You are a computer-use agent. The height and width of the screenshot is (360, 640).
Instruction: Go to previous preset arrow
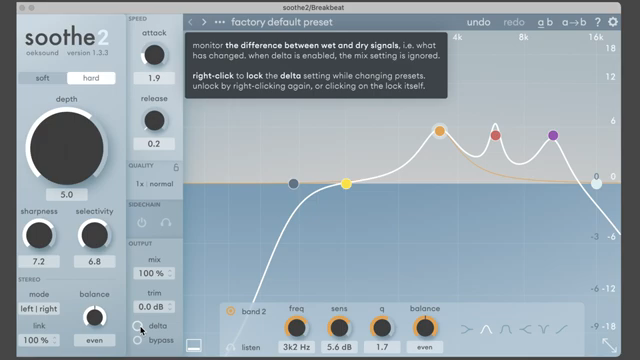coord(190,22)
